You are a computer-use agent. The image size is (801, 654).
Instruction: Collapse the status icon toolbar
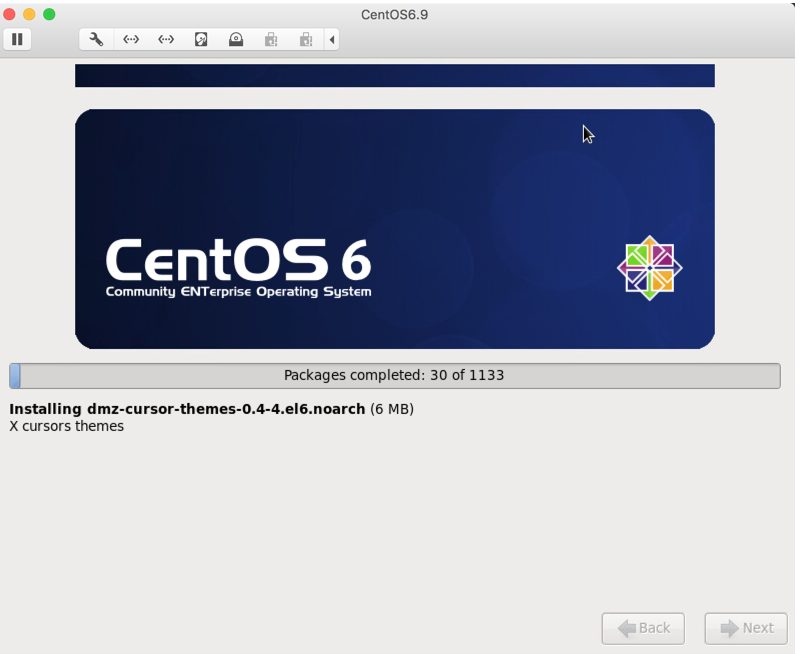[x=332, y=39]
